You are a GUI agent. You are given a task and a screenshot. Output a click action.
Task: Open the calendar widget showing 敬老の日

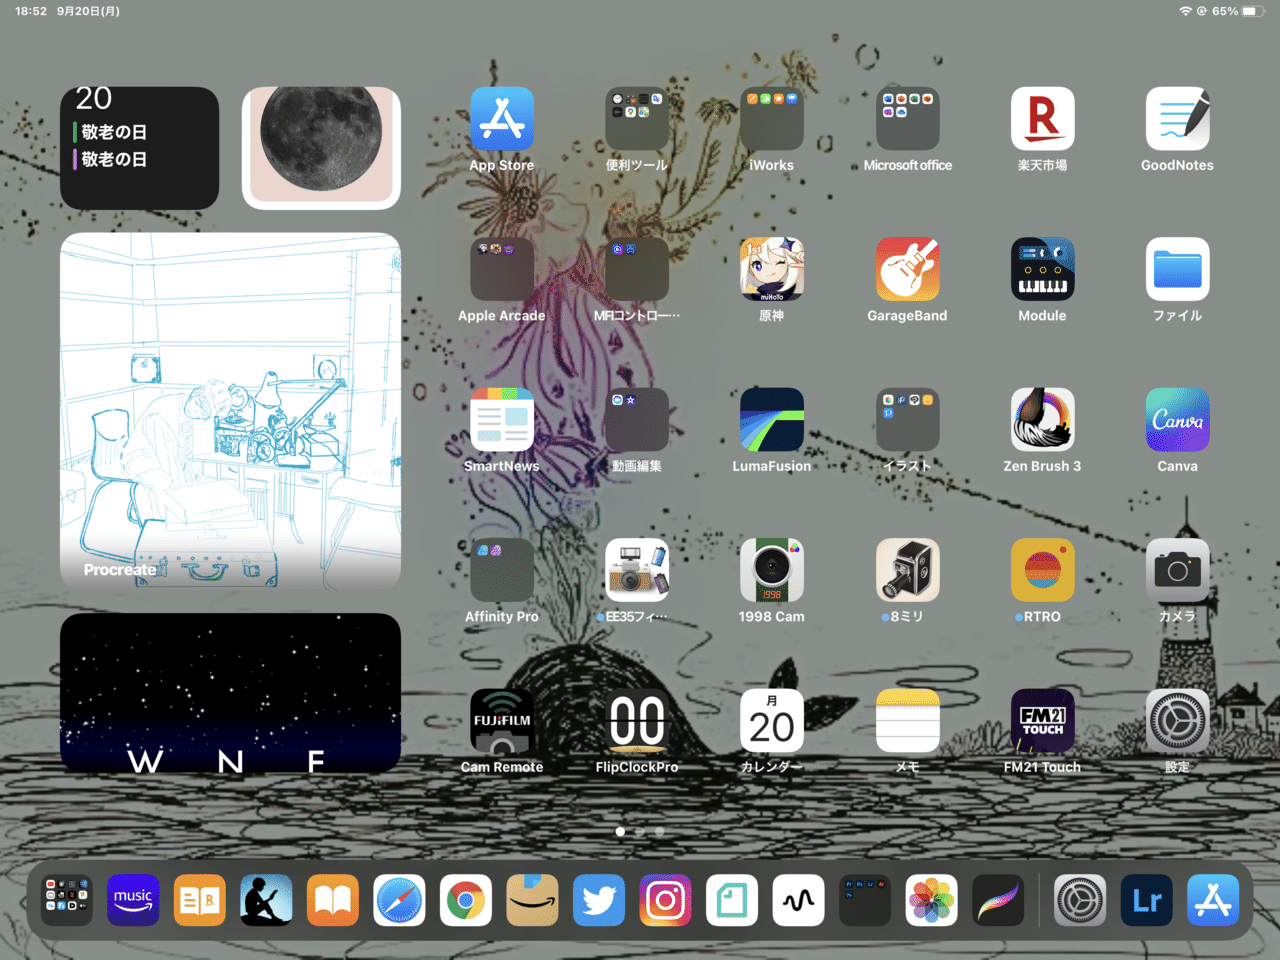(140, 148)
